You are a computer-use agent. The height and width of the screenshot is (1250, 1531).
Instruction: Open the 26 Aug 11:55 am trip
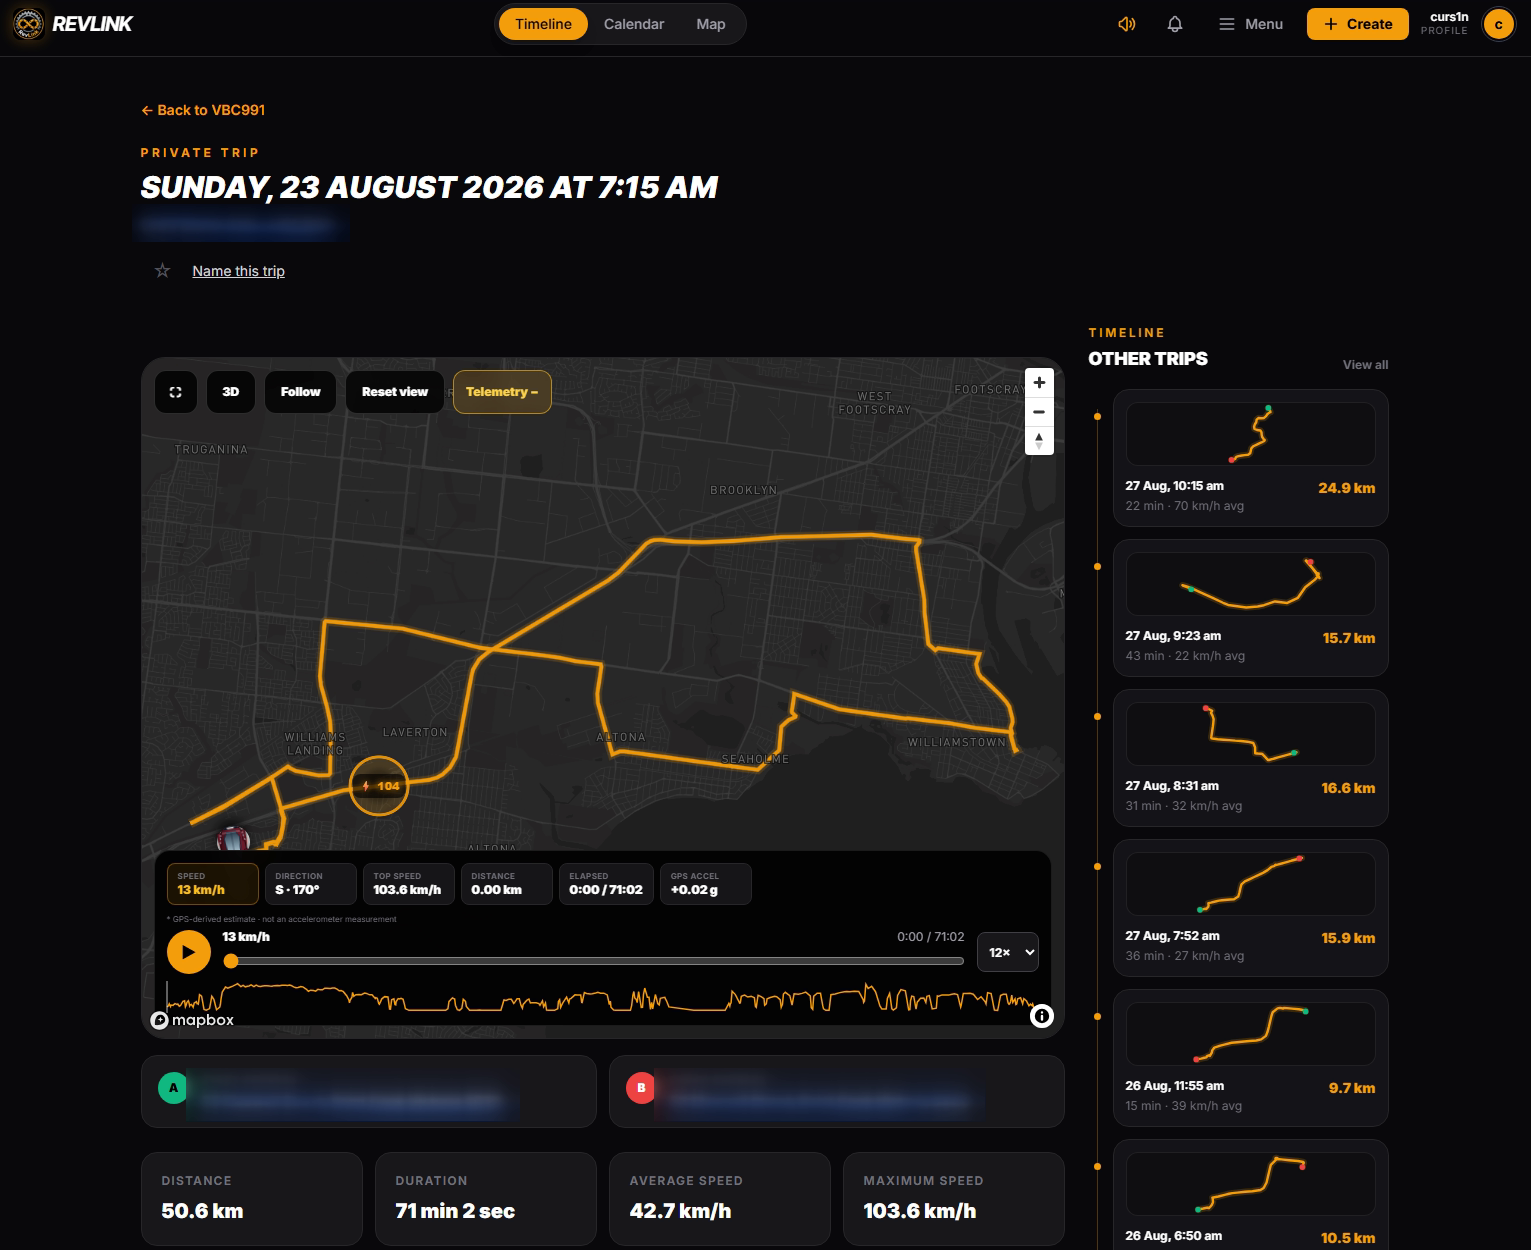pos(1250,1058)
